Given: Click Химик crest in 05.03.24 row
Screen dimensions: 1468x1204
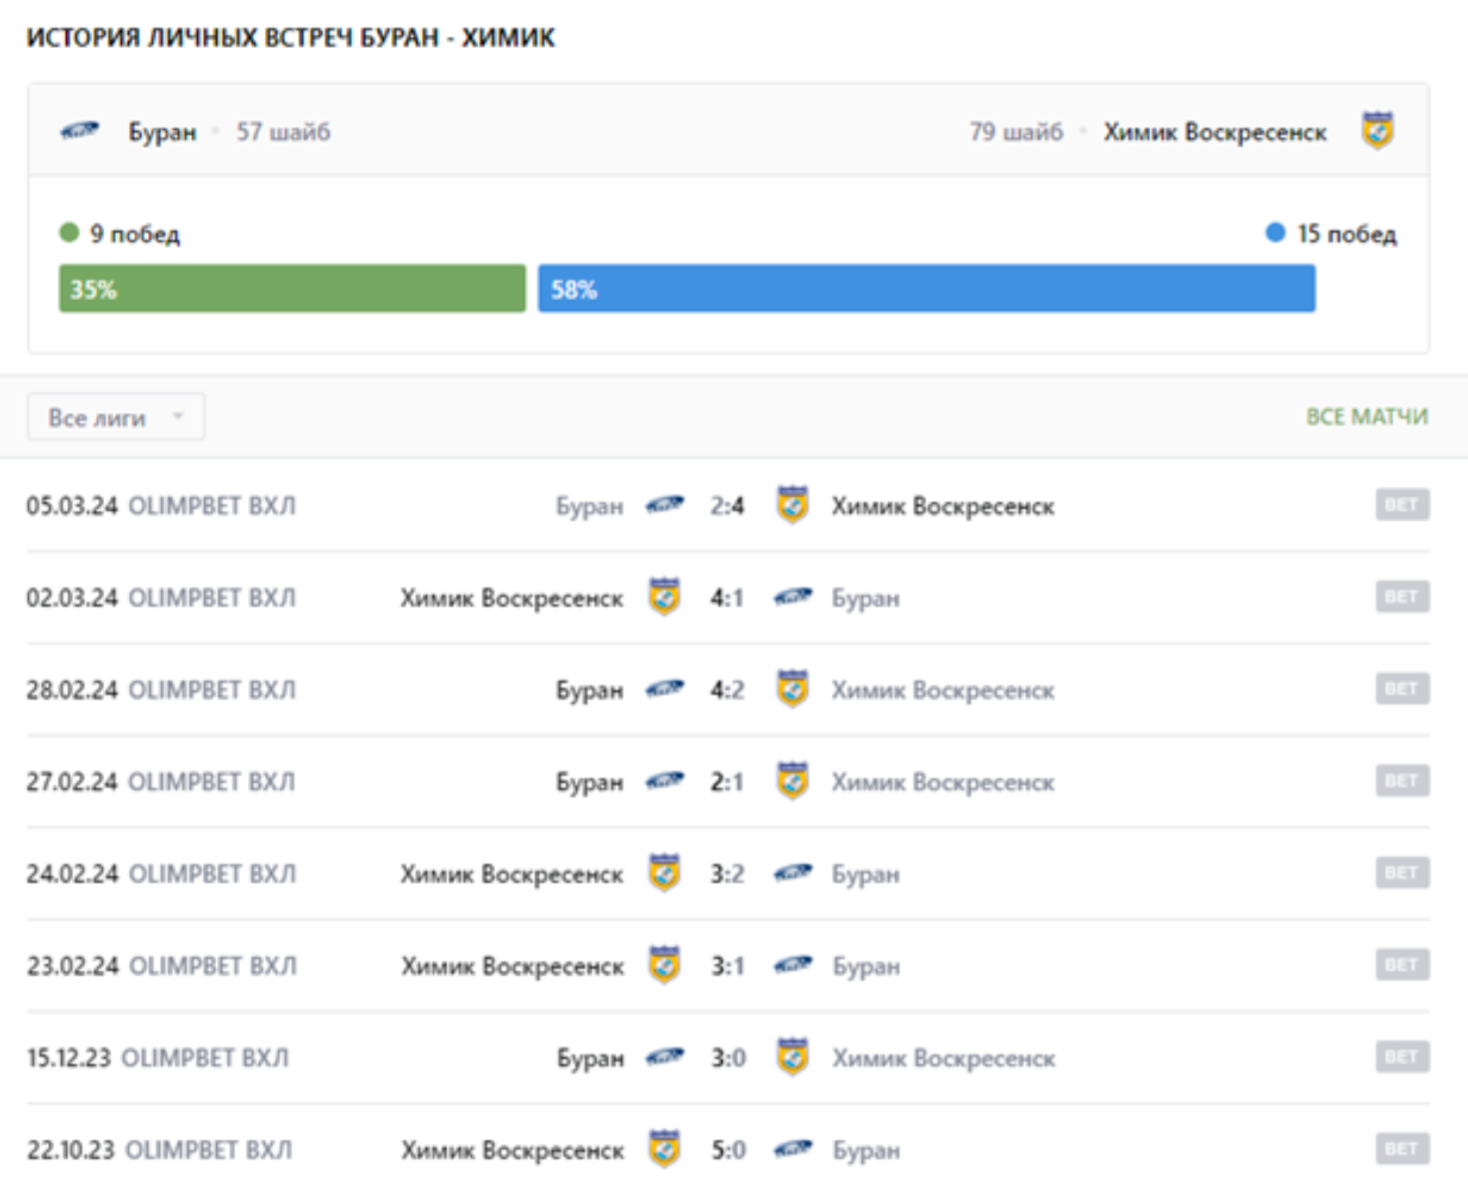Looking at the screenshot, I should (793, 504).
